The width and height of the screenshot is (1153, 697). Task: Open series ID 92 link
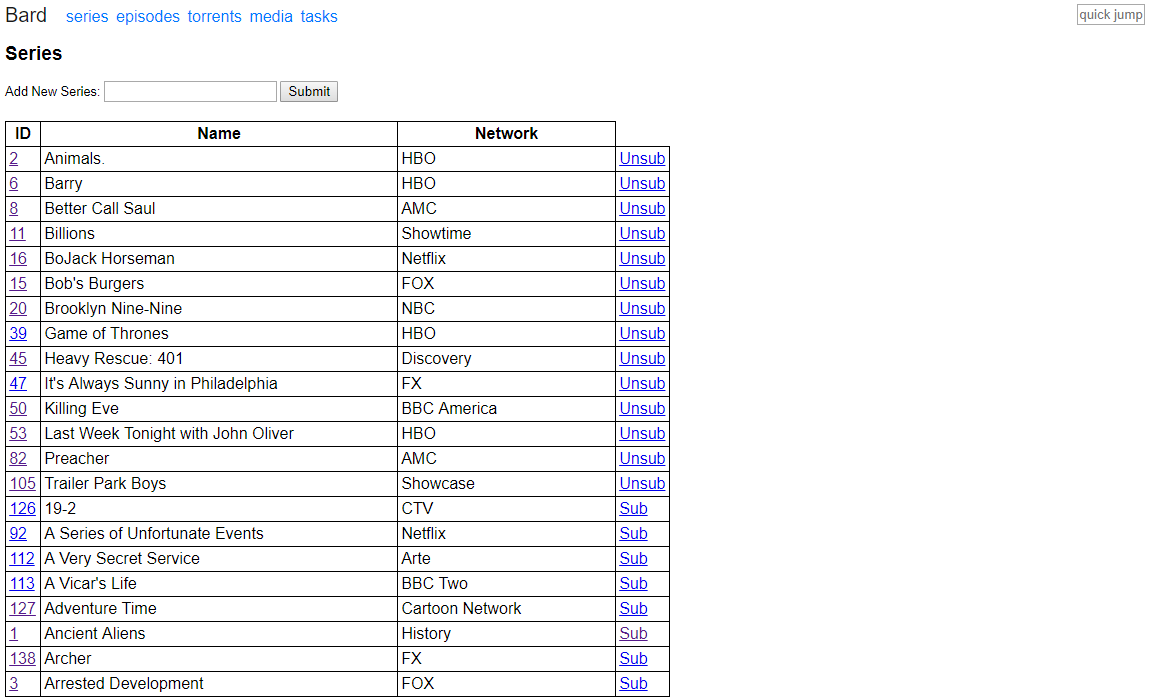click(18, 533)
